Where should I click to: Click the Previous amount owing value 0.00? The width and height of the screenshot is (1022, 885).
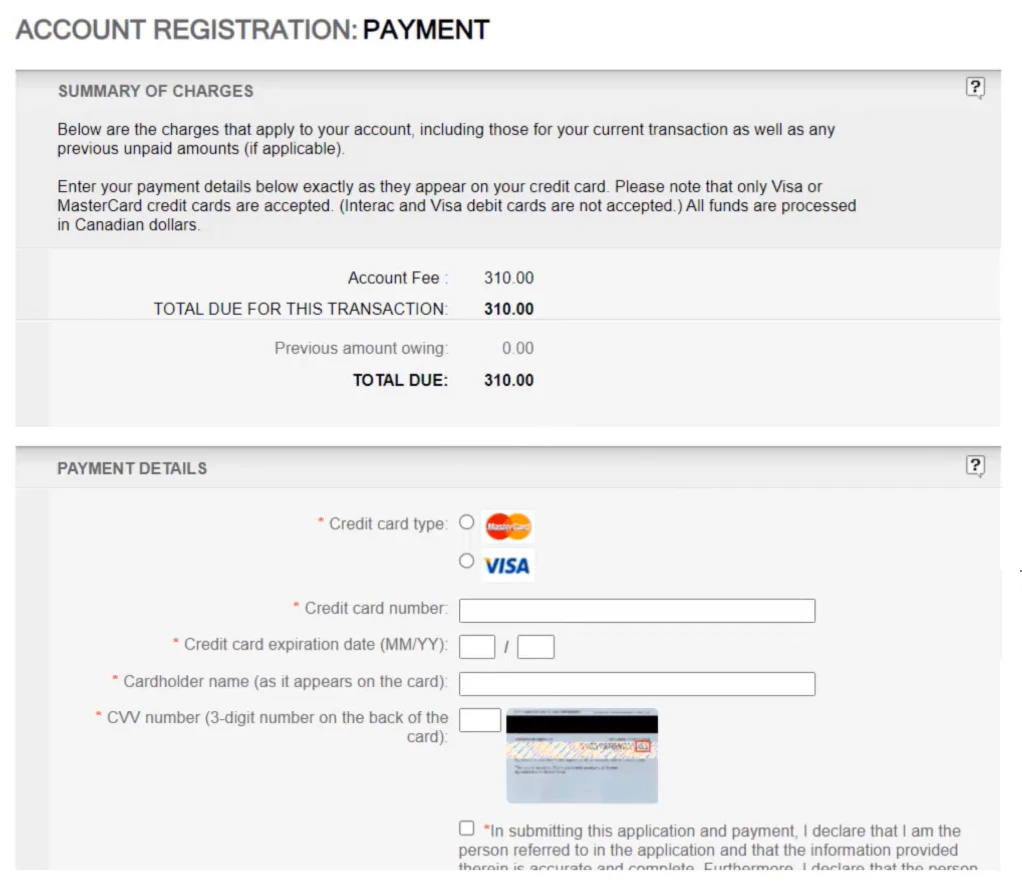[x=518, y=348]
